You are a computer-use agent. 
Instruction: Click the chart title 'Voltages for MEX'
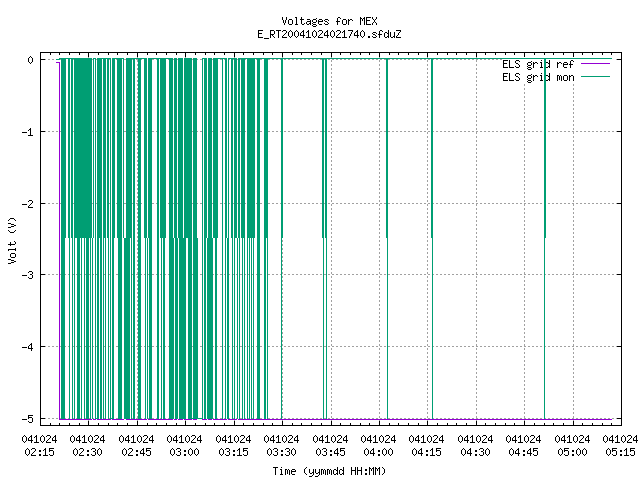[x=329, y=21]
